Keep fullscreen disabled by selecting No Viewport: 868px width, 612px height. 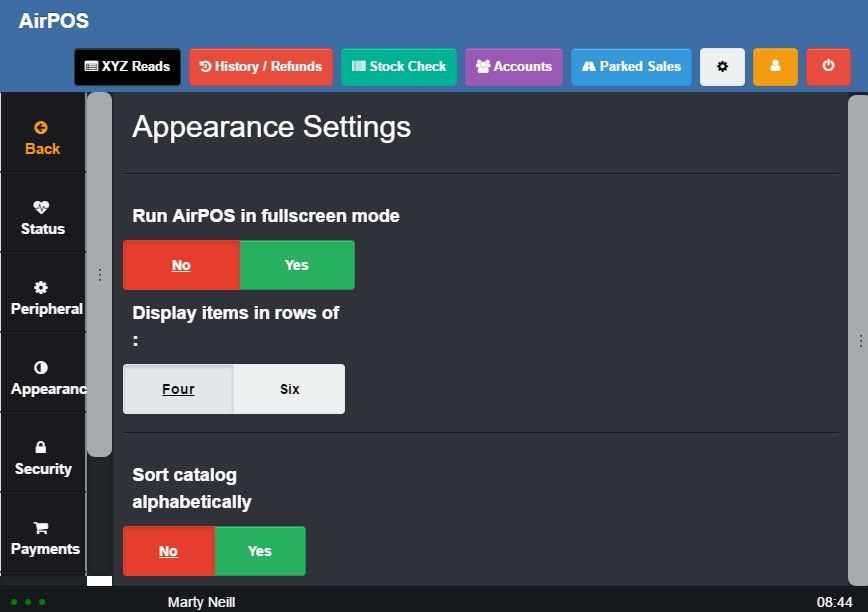pyautogui.click(x=181, y=265)
